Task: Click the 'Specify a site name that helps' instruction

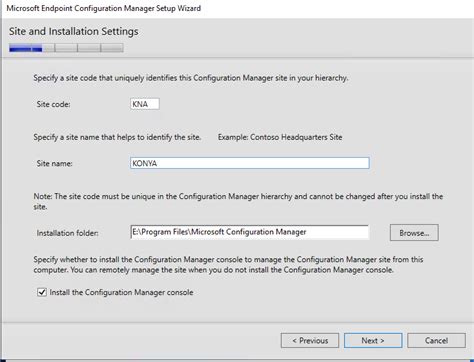Action: click(117, 137)
